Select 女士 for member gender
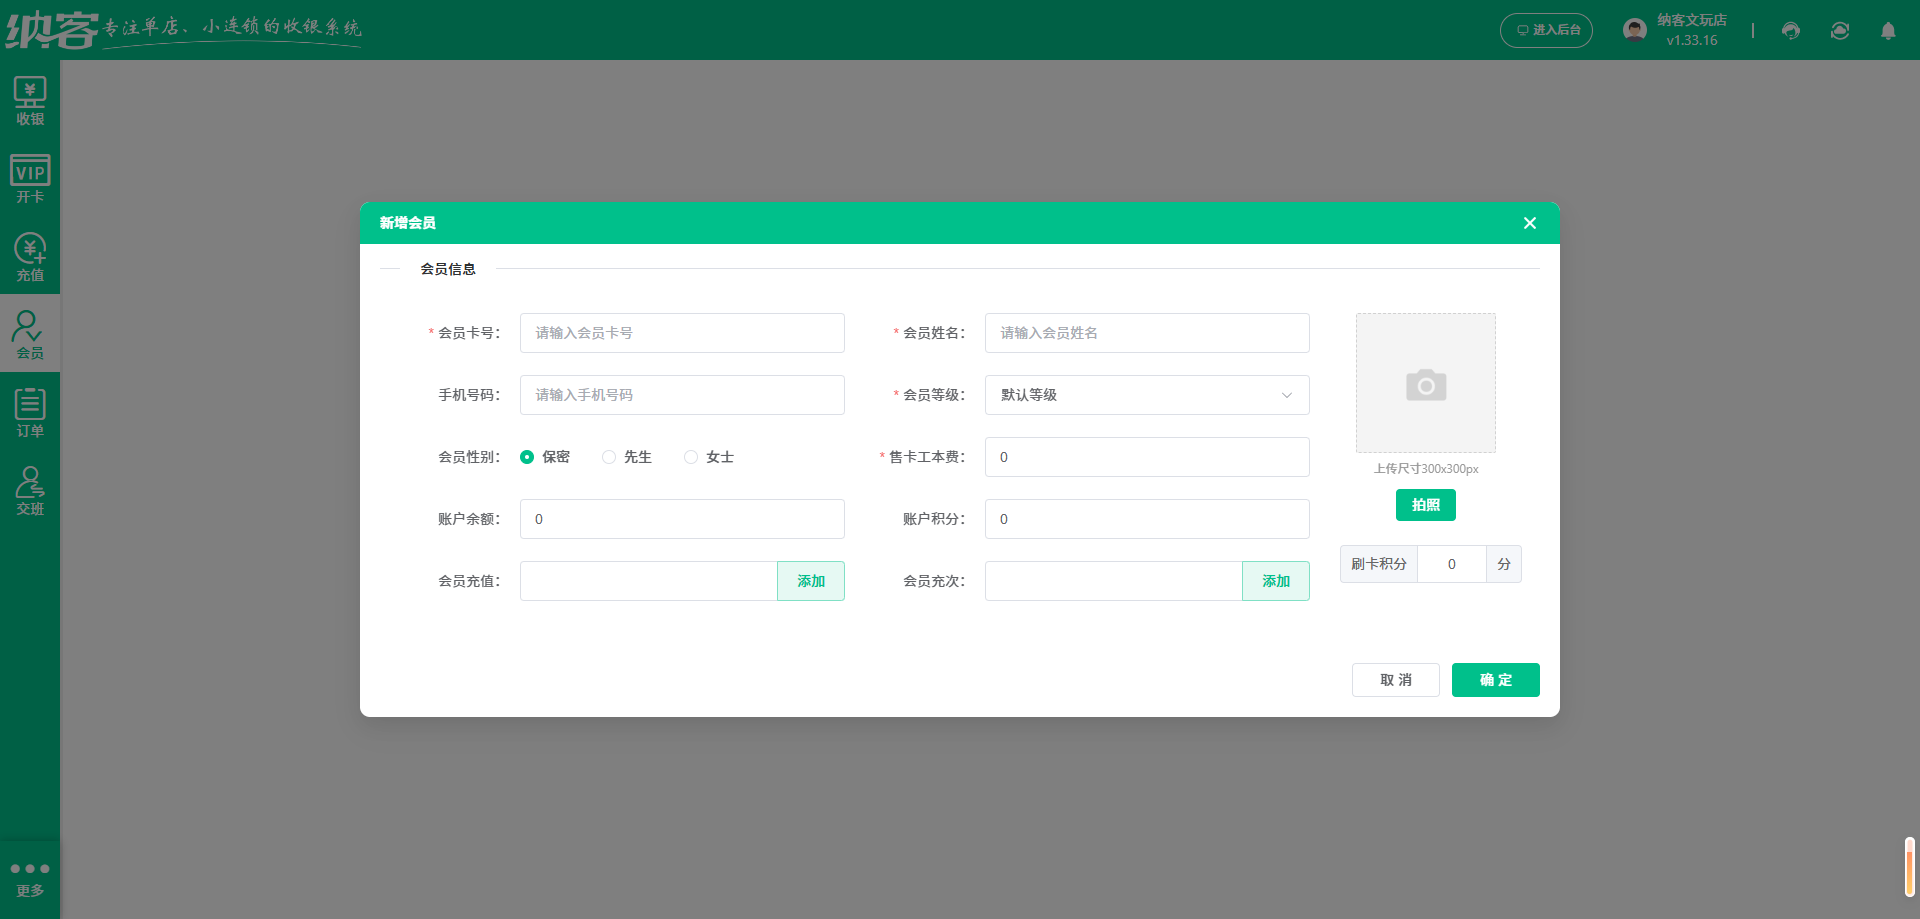 pos(690,457)
